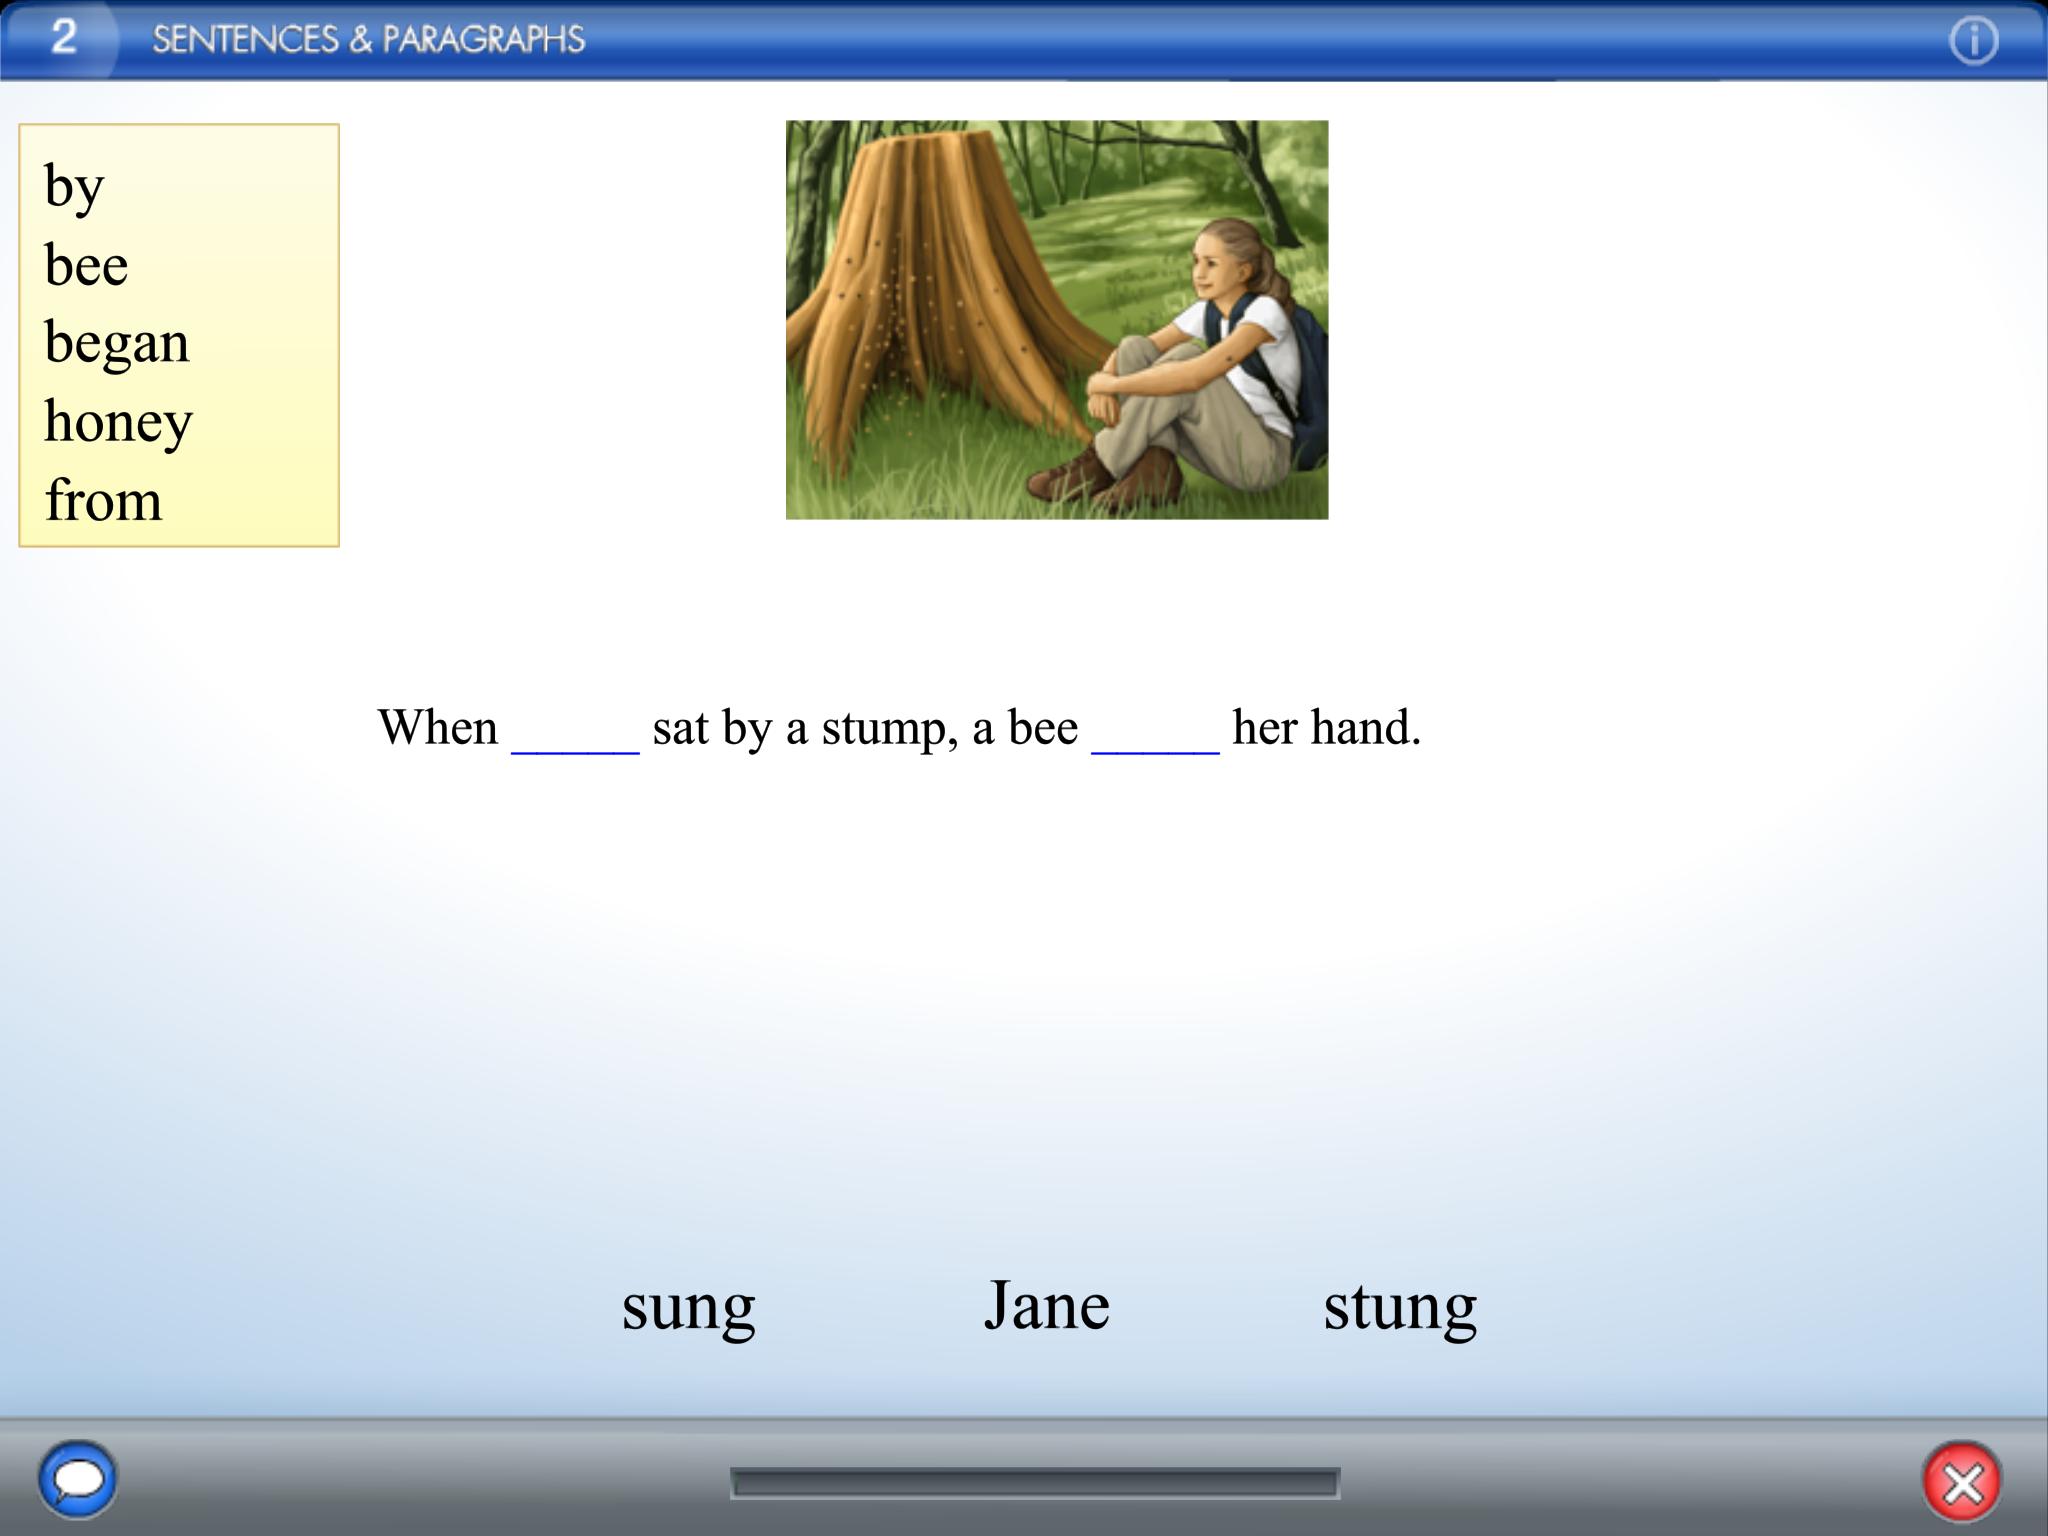Select 'began' from the yellow word box
Image resolution: width=2048 pixels, height=1536 pixels.
click(x=116, y=343)
